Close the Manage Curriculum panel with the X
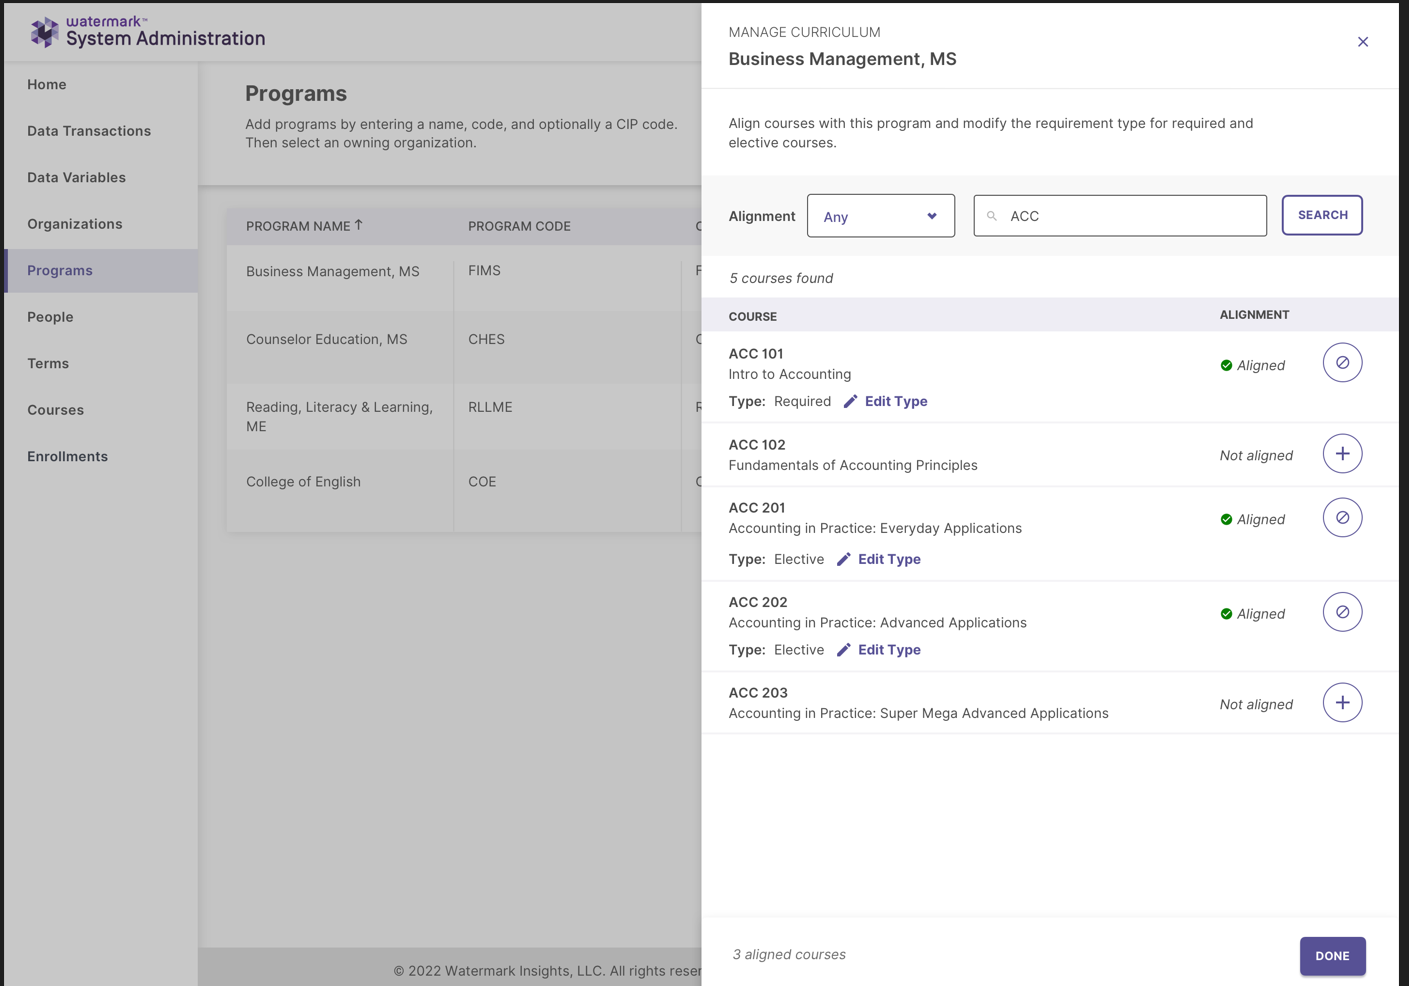Image resolution: width=1409 pixels, height=986 pixels. 1362,42
